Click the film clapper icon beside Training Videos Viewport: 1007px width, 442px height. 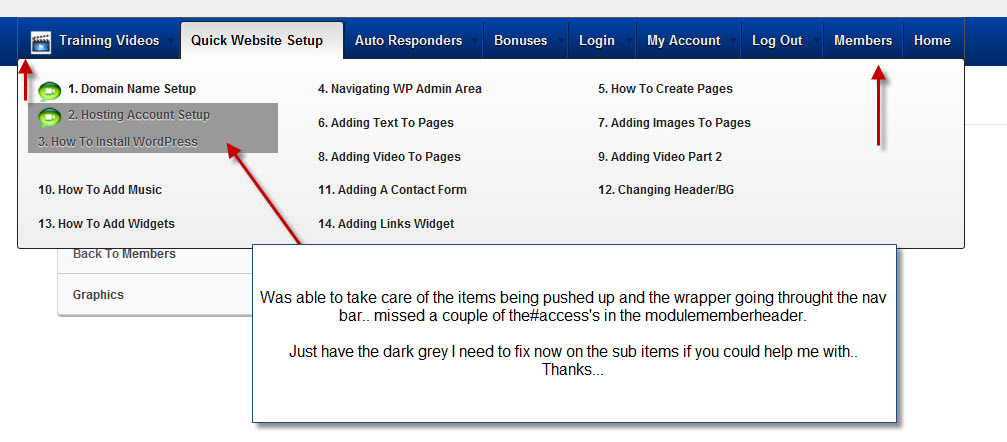tap(41, 41)
